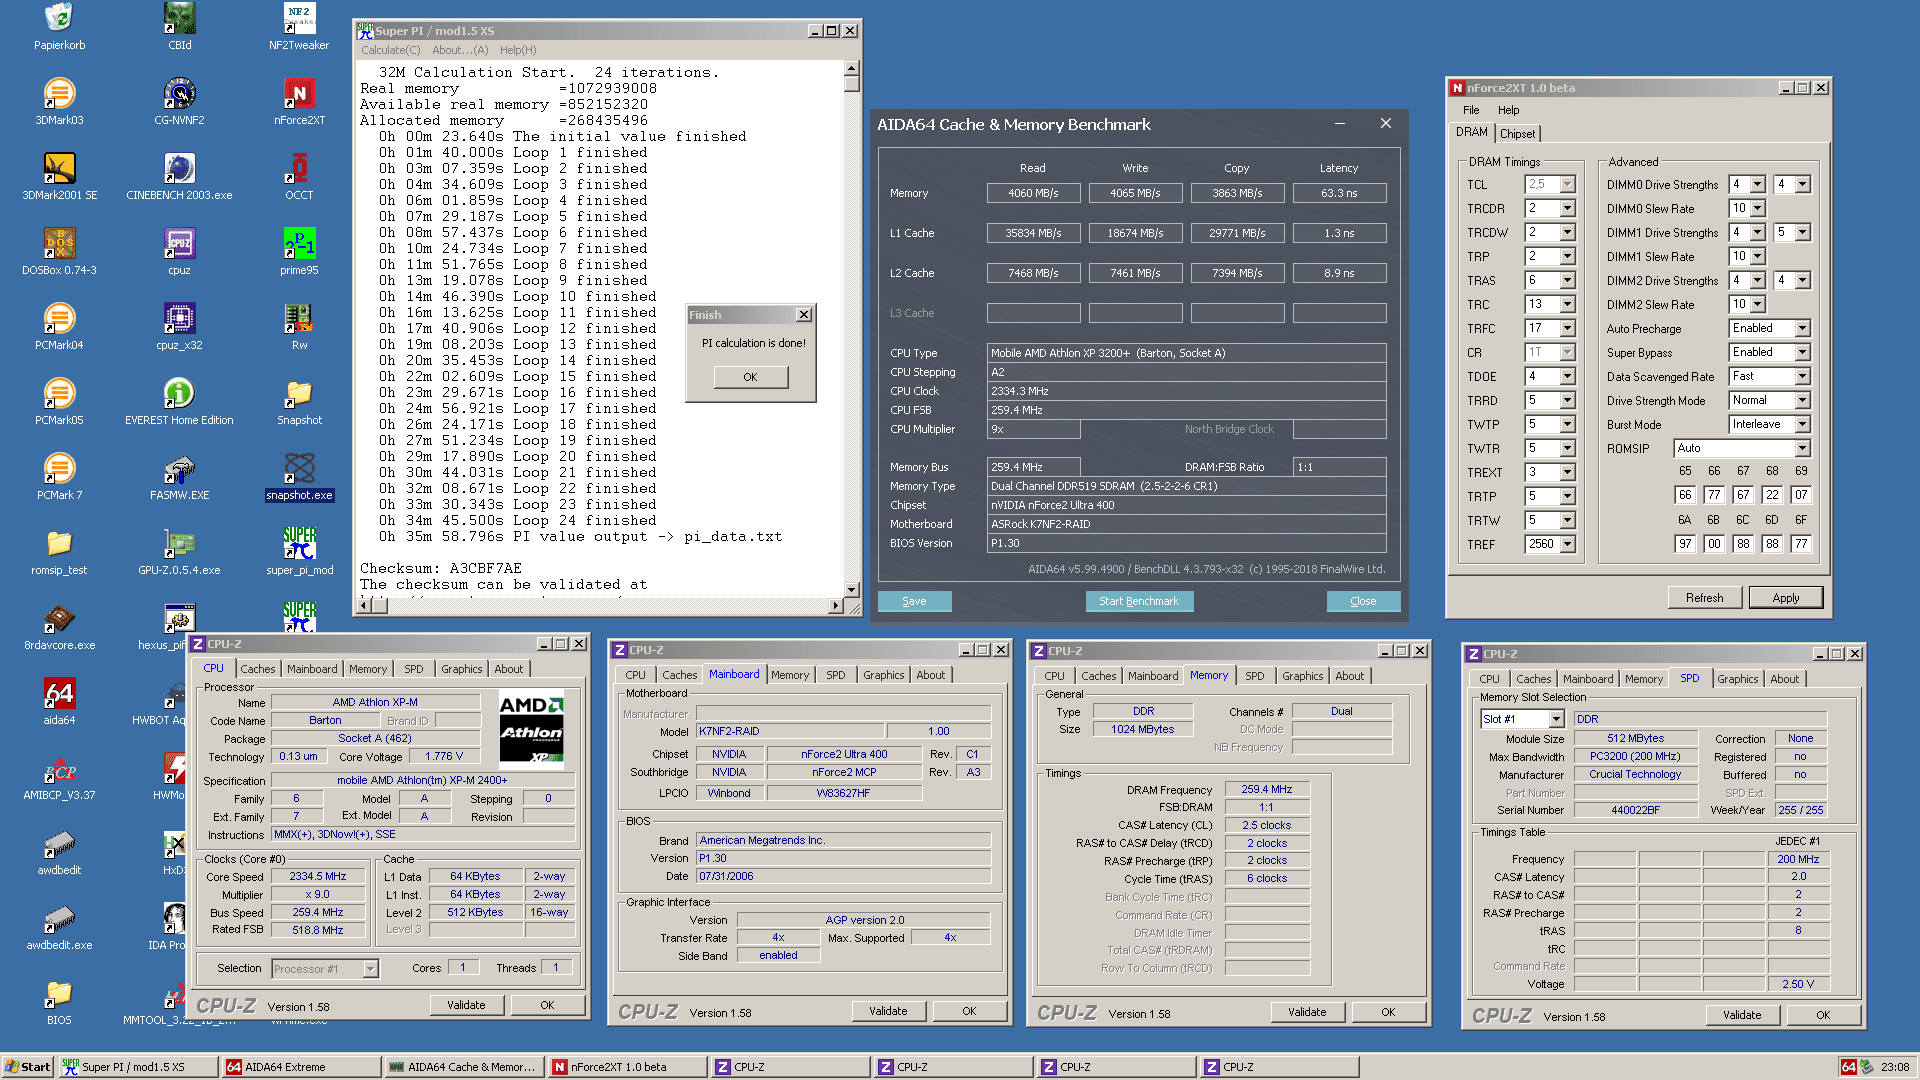Screen dimensions: 1920x1080
Task: Select snapshot.exe desktop icon
Action: point(299,476)
